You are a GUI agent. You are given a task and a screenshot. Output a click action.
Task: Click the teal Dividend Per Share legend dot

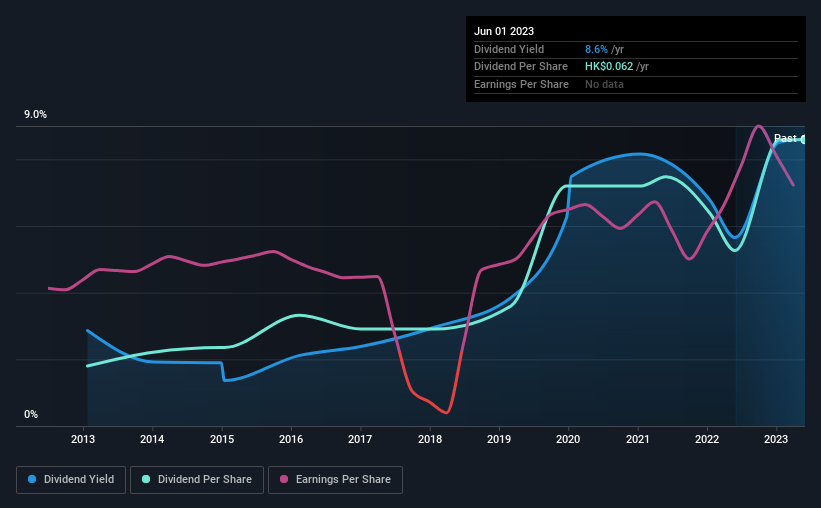pos(146,479)
